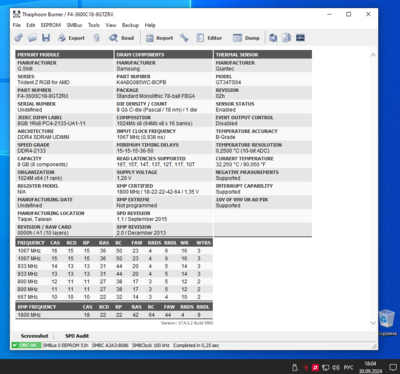Image resolution: width=400 pixels, height=374 pixels.
Task: Open the Report view from the toolbar
Action: pos(160,38)
